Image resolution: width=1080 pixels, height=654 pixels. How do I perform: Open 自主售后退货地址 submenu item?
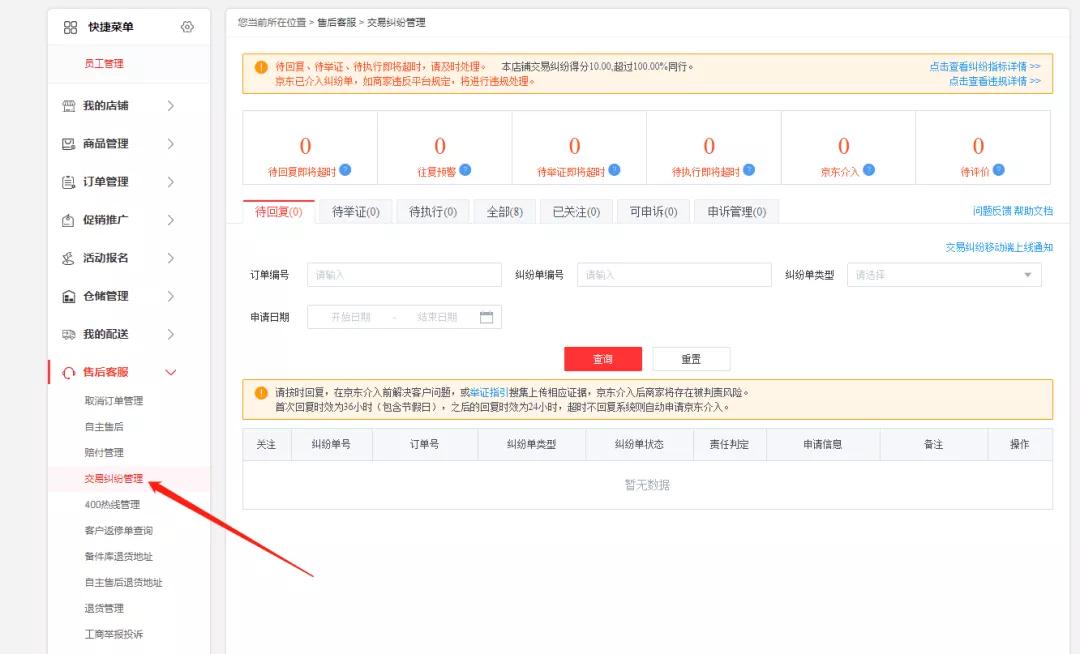point(123,582)
